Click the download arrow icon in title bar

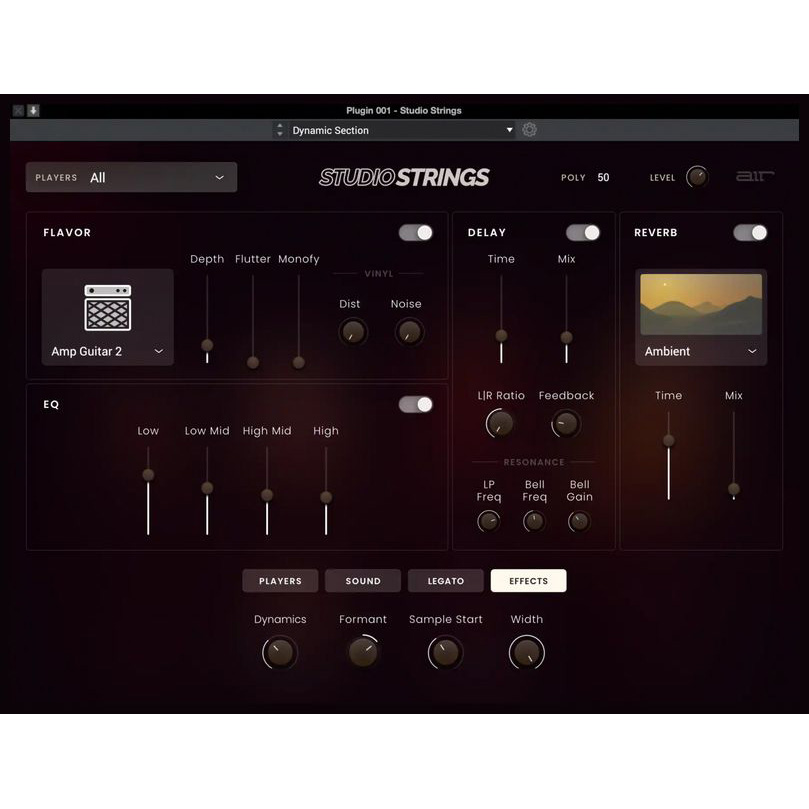pos(33,110)
